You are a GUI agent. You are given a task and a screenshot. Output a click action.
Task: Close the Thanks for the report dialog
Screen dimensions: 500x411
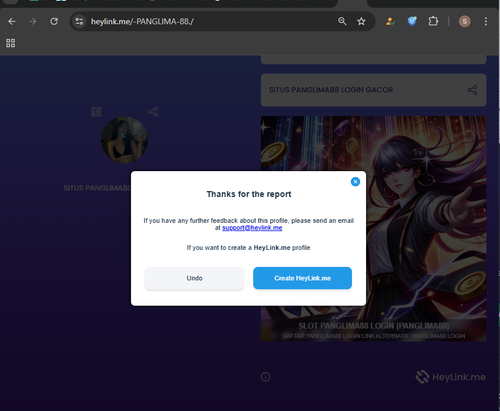(355, 182)
